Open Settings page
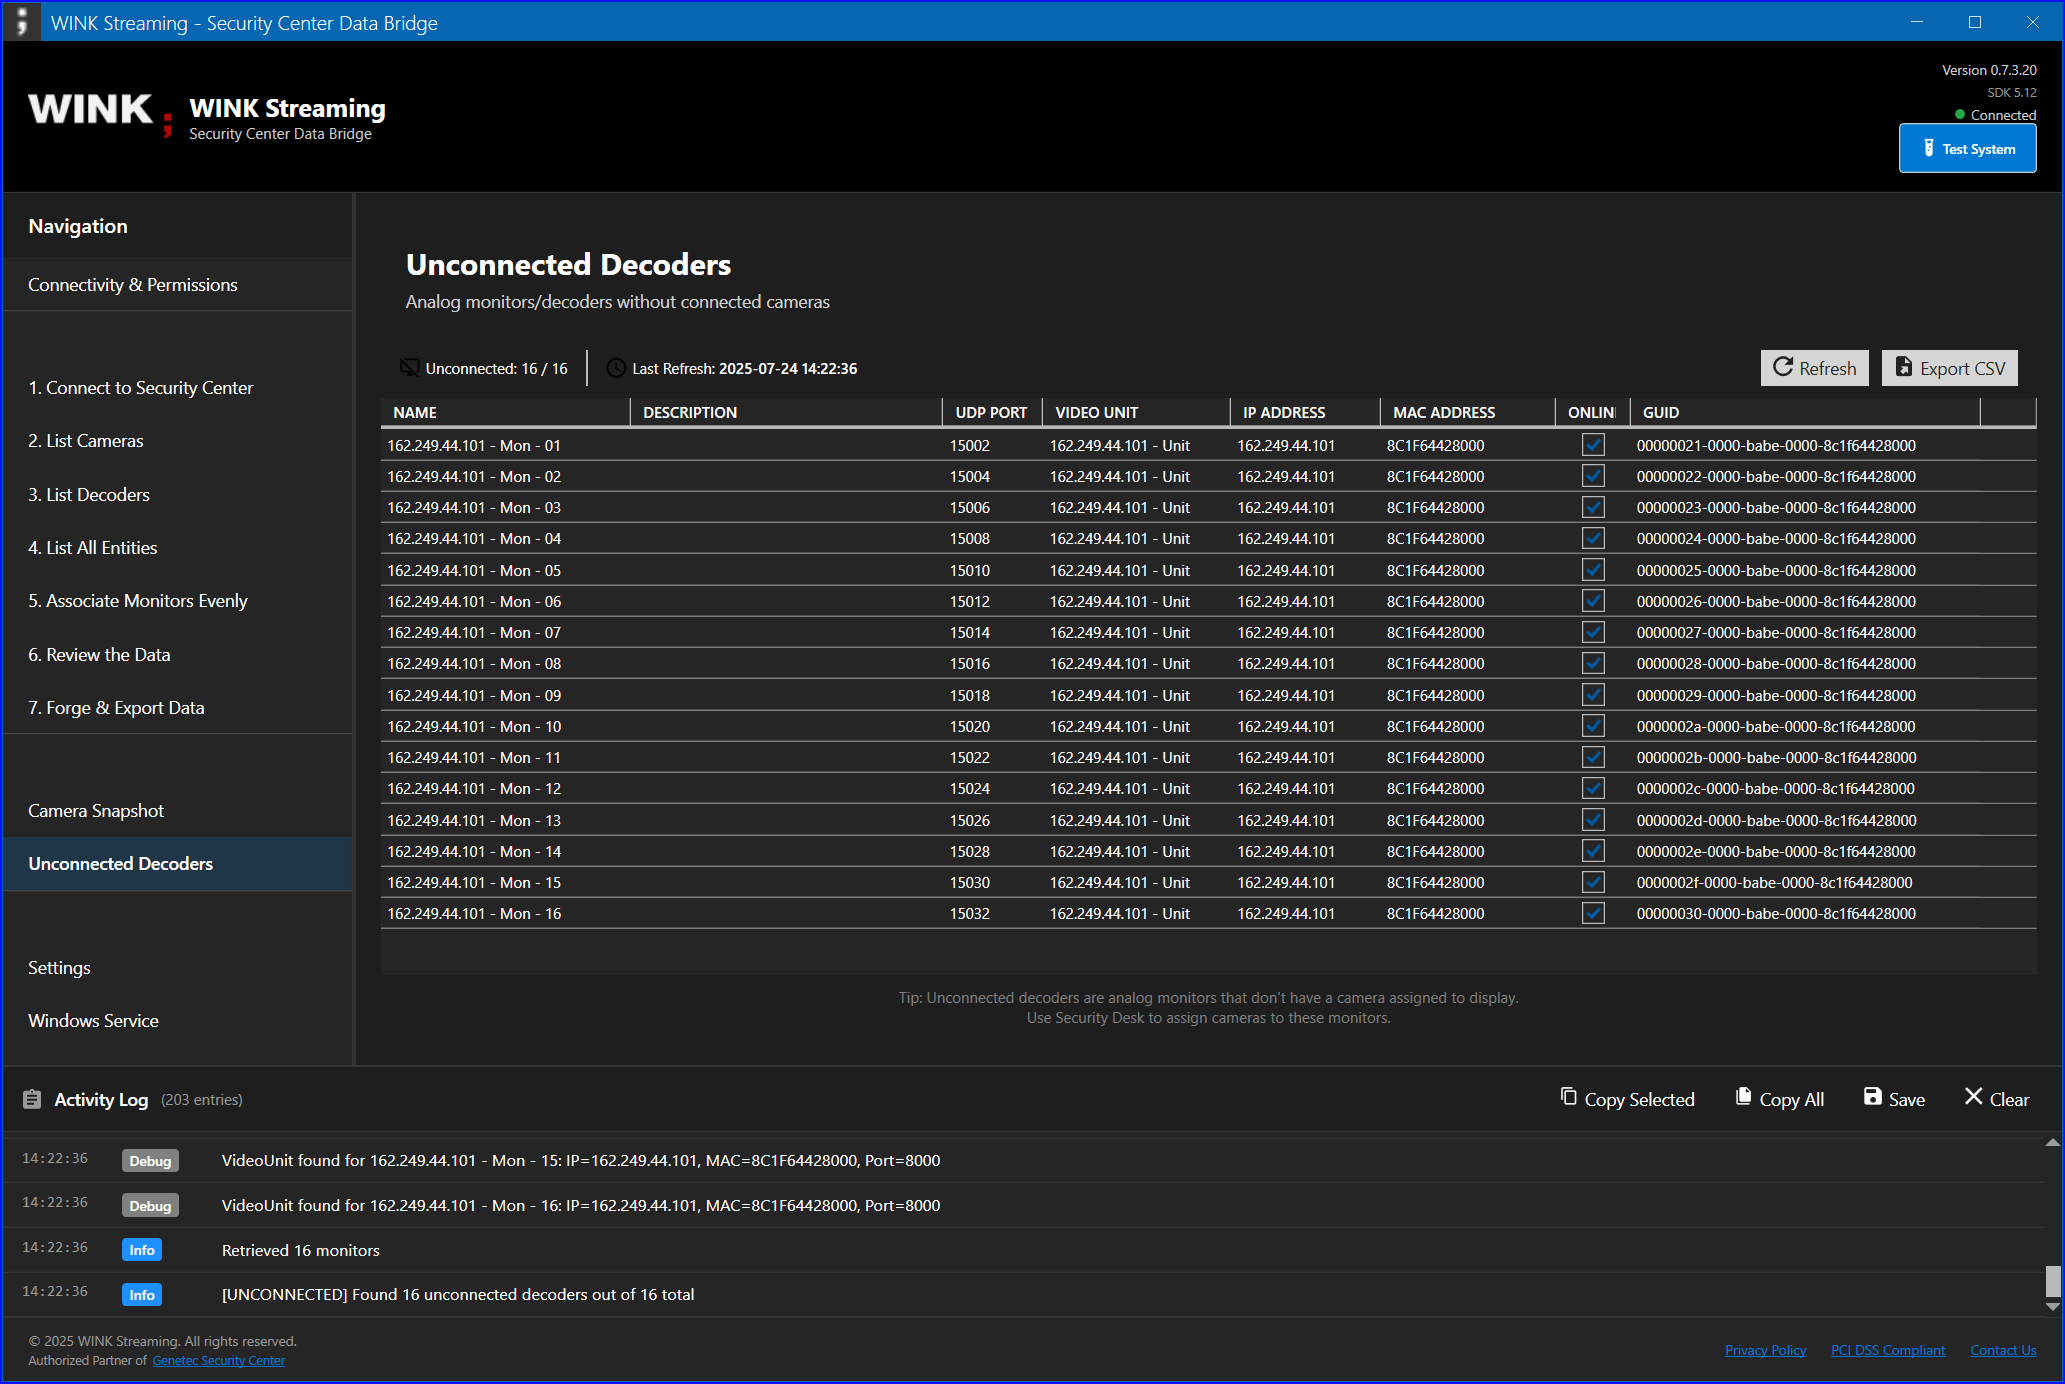2065x1384 pixels. point(177,968)
